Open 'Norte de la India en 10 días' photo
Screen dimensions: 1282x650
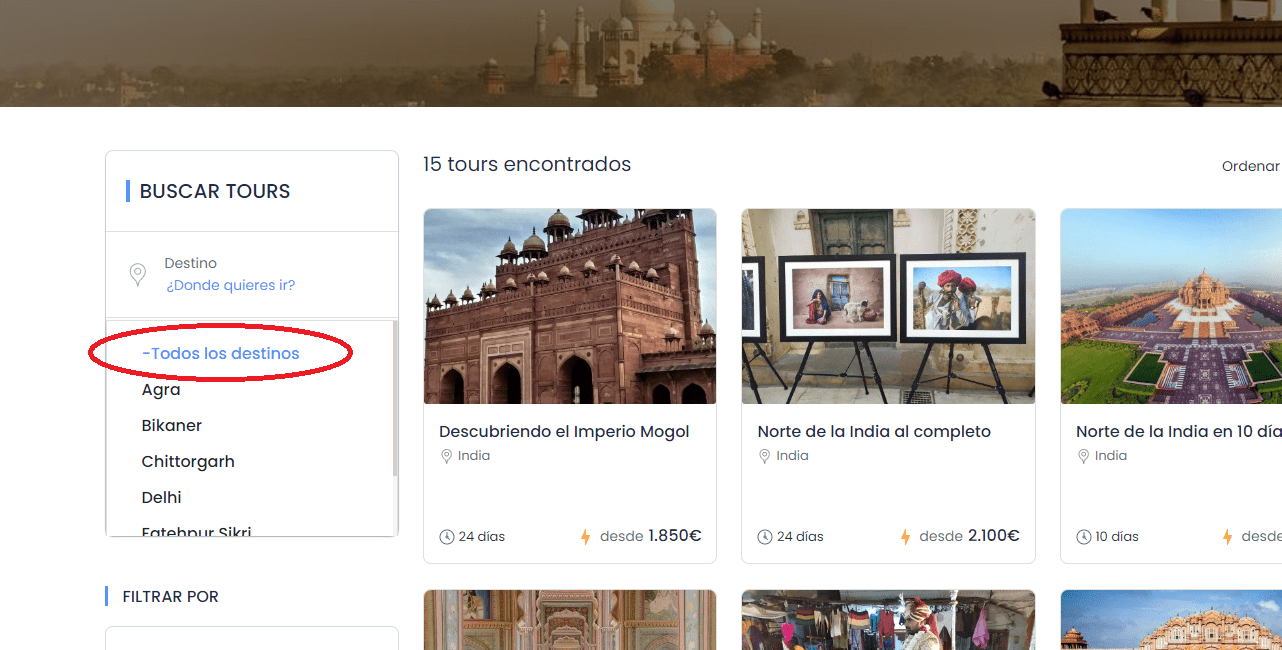tap(1171, 306)
